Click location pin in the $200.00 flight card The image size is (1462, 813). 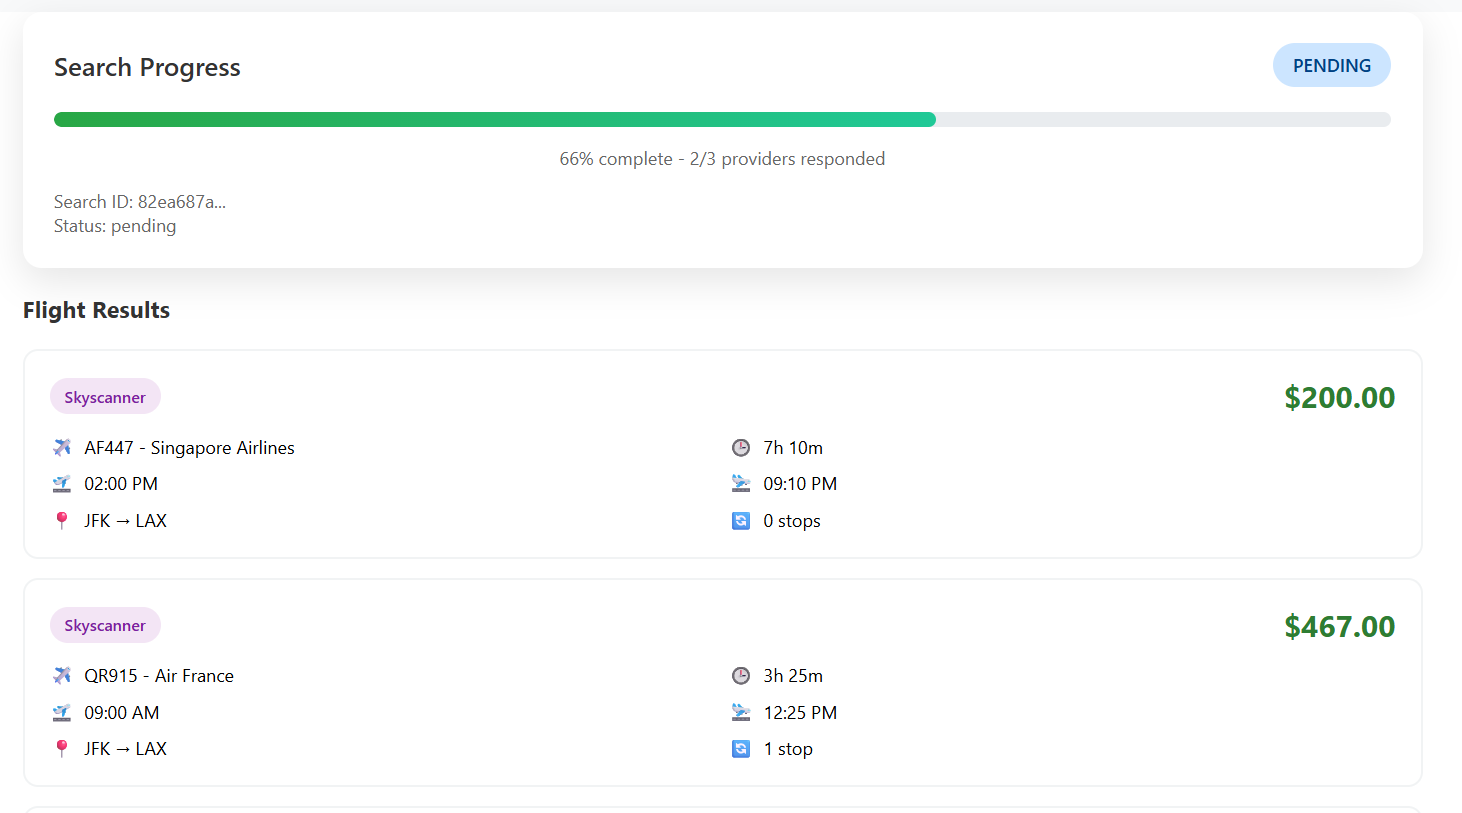point(62,520)
